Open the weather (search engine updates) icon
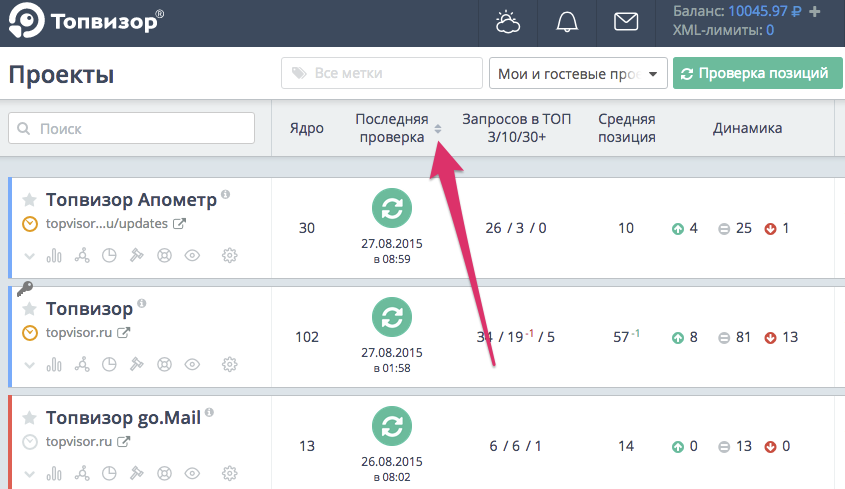This screenshot has width=845, height=489. [x=508, y=22]
